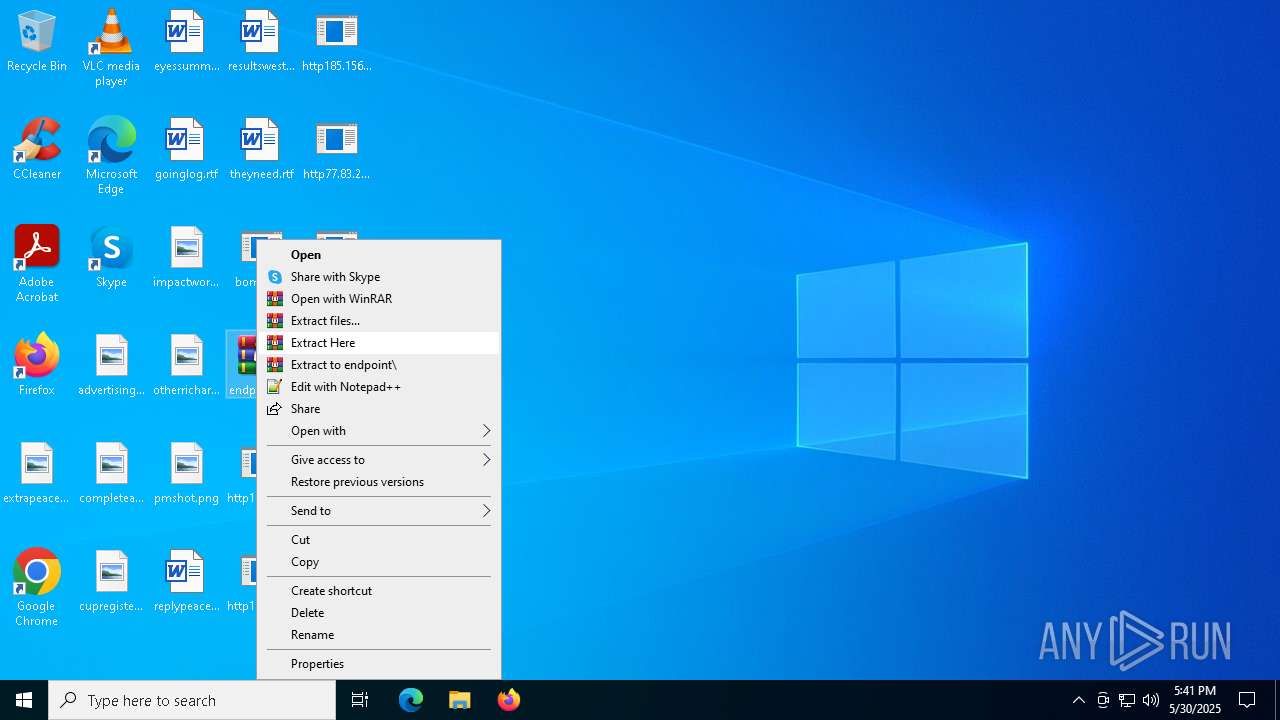
Task: Select the cupregiste image file icon
Action: click(x=111, y=582)
